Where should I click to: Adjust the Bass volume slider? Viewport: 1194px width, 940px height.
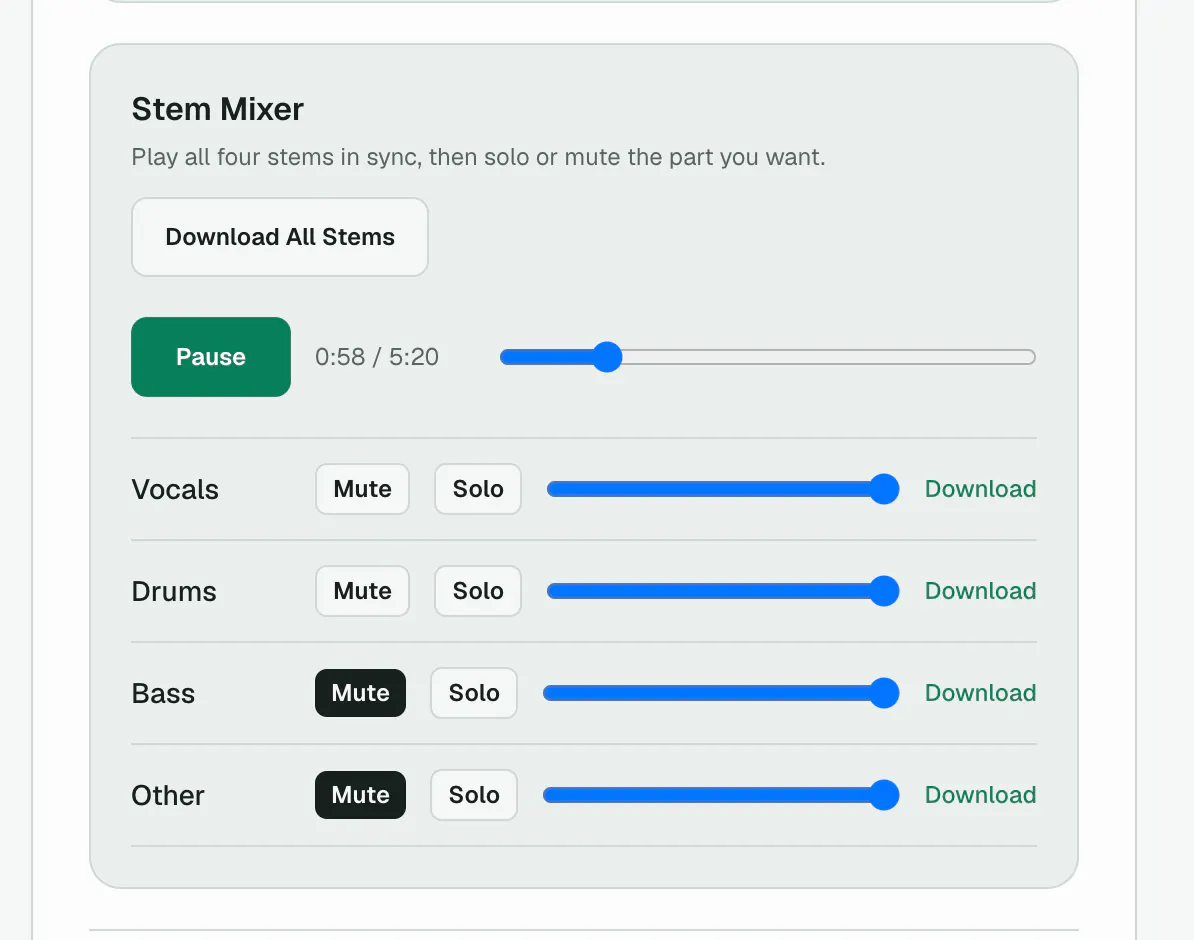tap(720, 693)
